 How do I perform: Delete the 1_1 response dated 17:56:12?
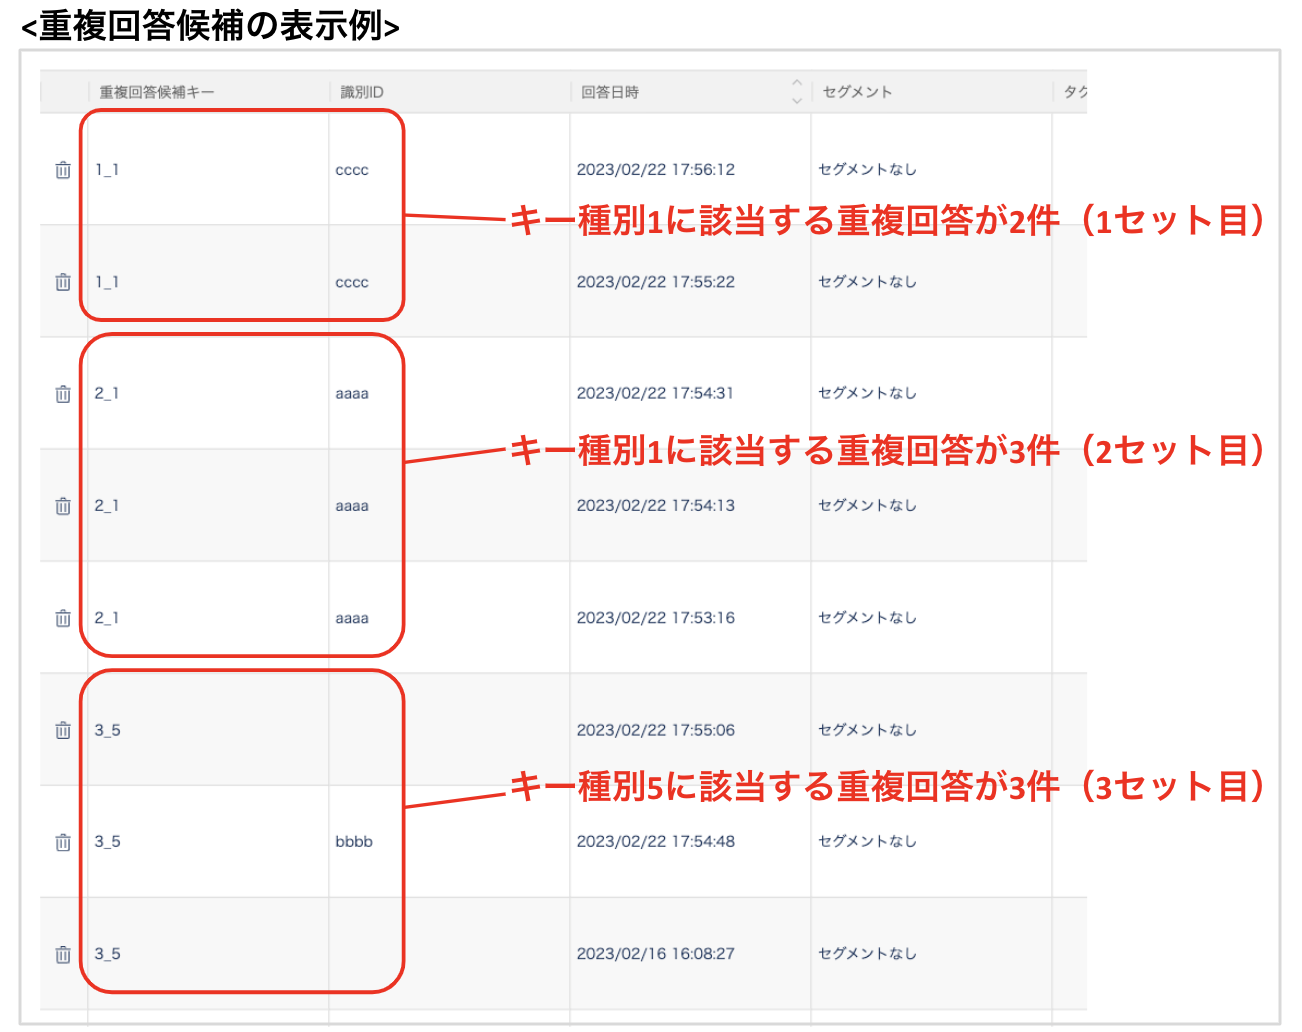coord(63,170)
